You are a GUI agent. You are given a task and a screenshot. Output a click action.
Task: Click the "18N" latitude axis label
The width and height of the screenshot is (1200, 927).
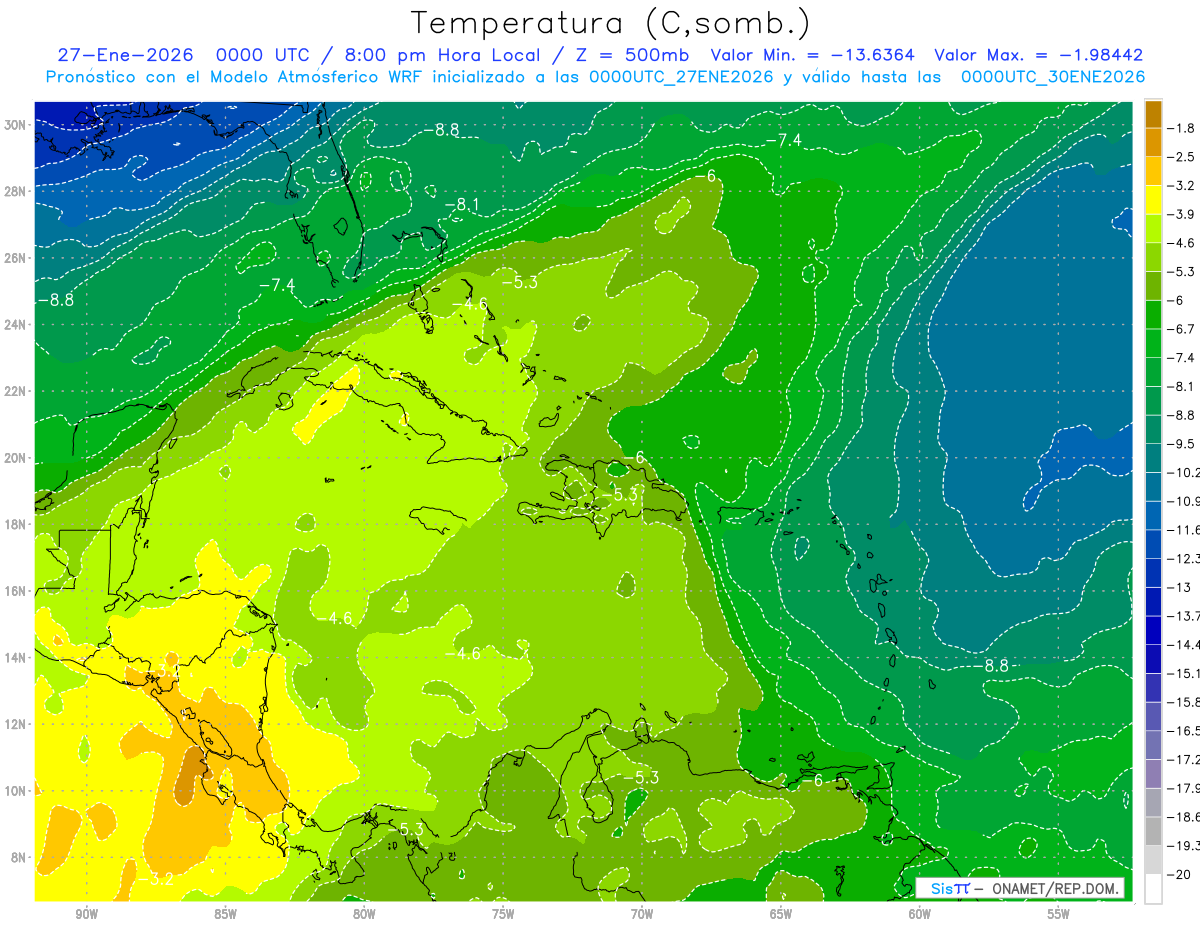[16, 524]
